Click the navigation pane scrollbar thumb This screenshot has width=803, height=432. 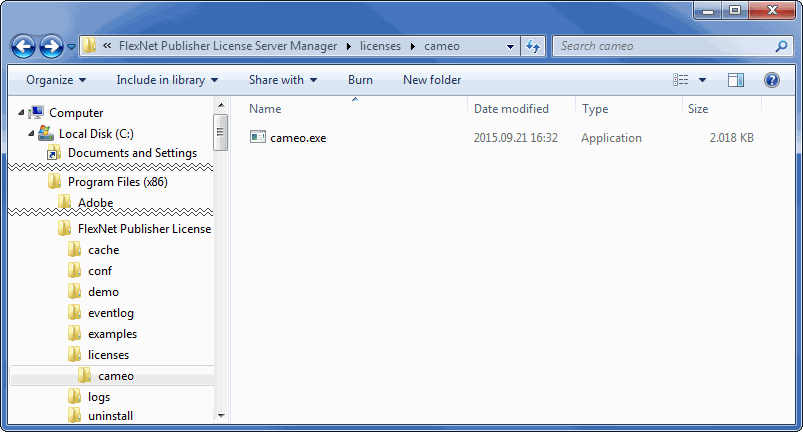click(221, 133)
